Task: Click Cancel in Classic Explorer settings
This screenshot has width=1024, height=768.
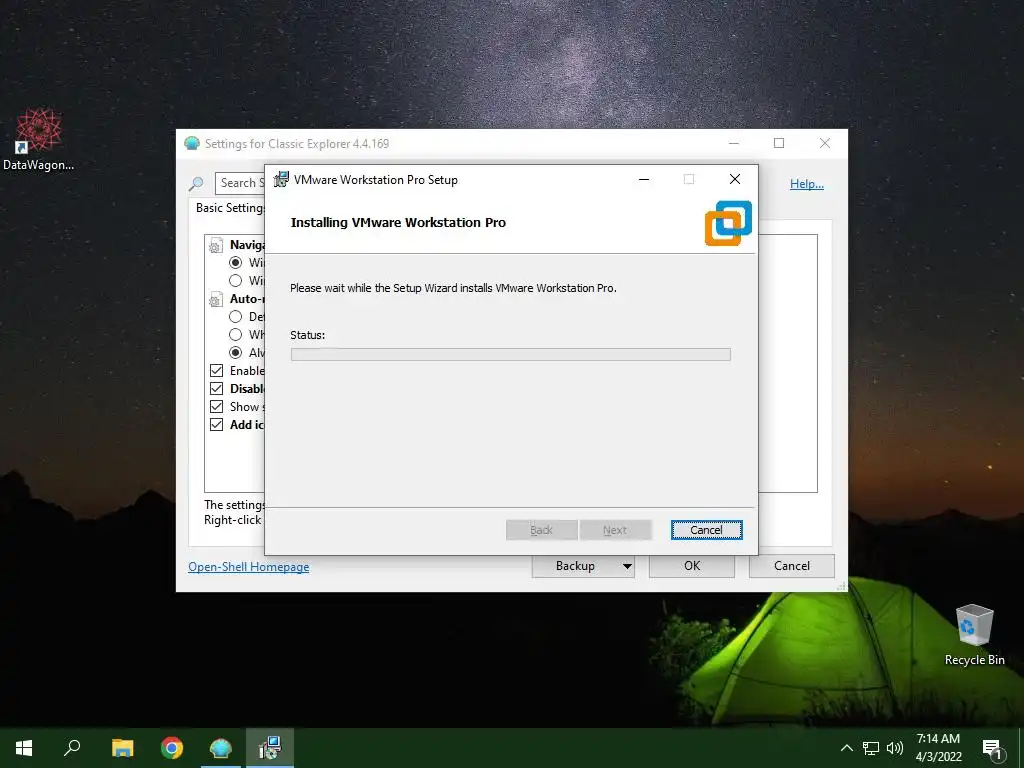Action: click(x=792, y=566)
